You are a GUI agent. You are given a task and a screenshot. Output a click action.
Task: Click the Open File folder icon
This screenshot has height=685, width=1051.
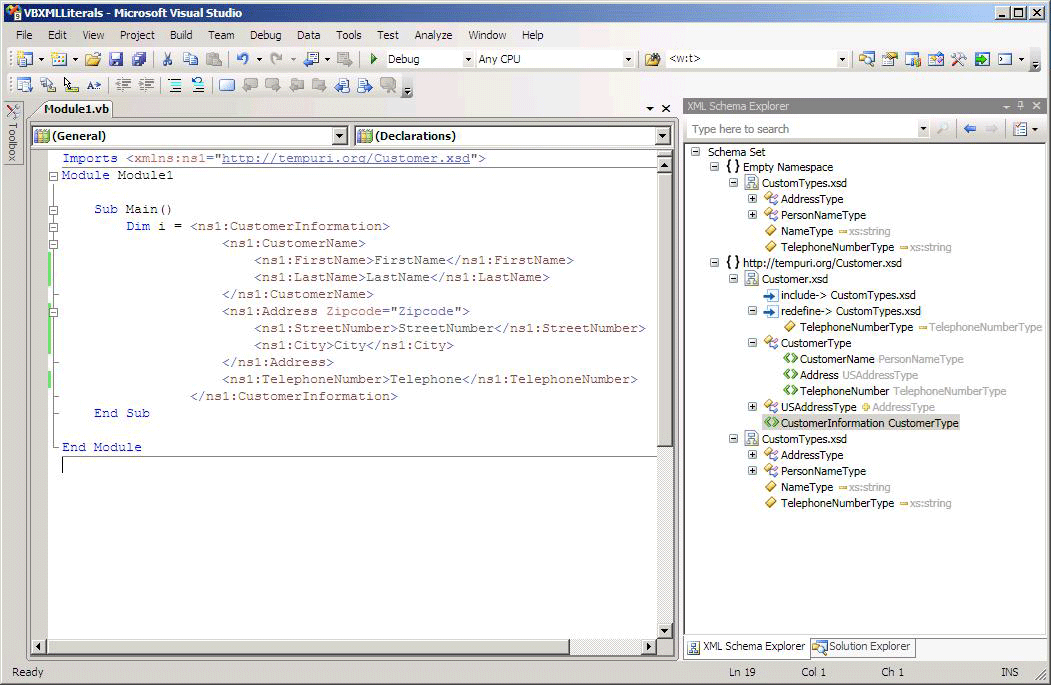pyautogui.click(x=93, y=60)
